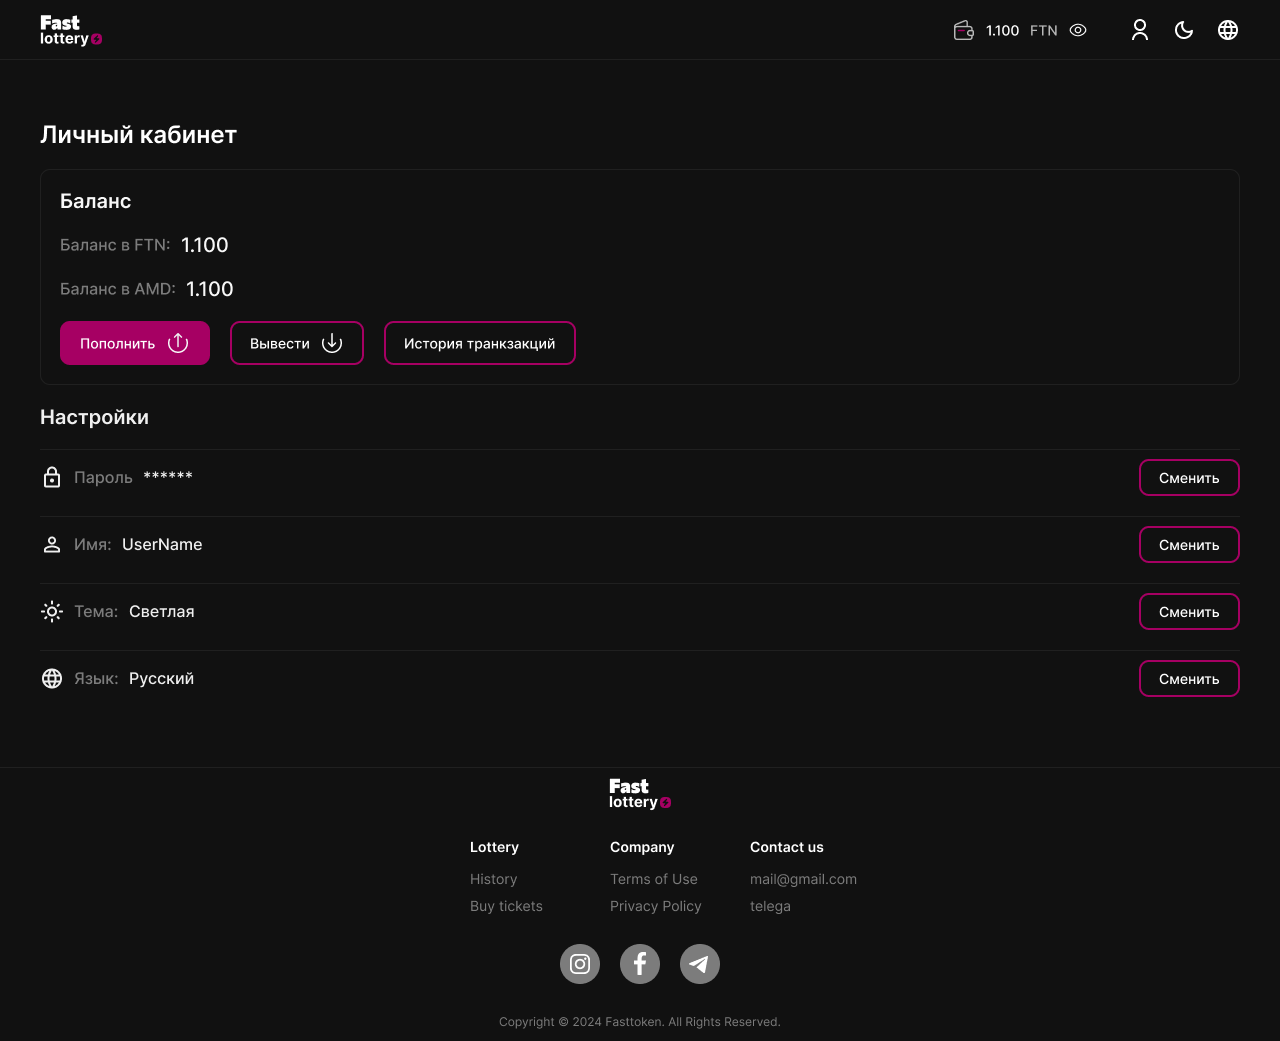Open the Facebook social icon
This screenshot has width=1280, height=1041.
click(640, 964)
